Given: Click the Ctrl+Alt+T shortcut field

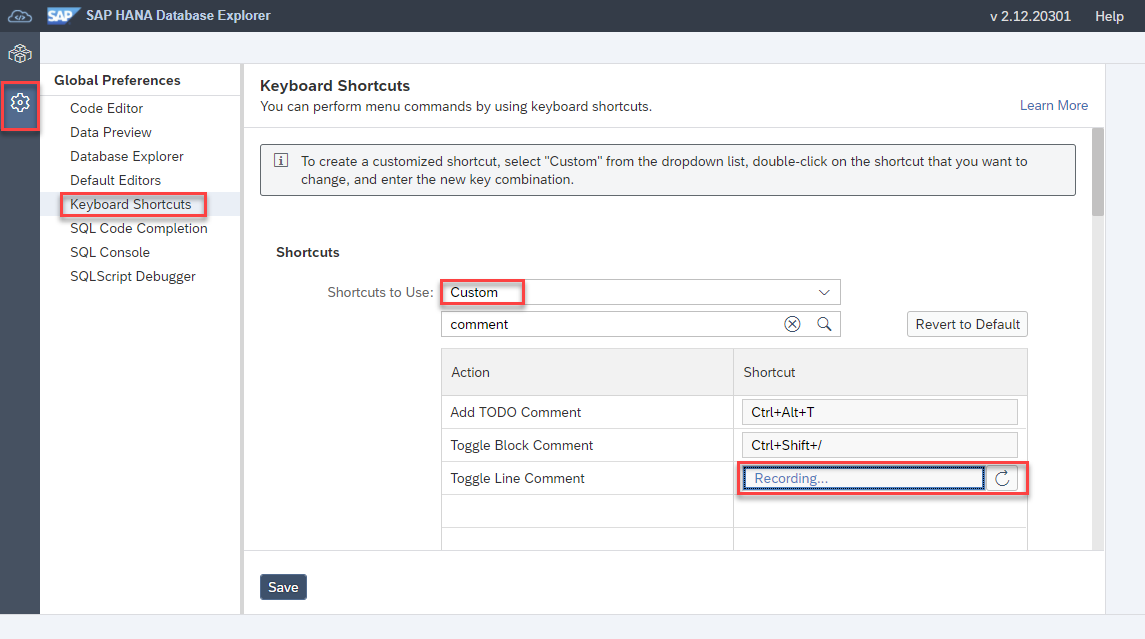Looking at the screenshot, I should pyautogui.click(x=879, y=412).
